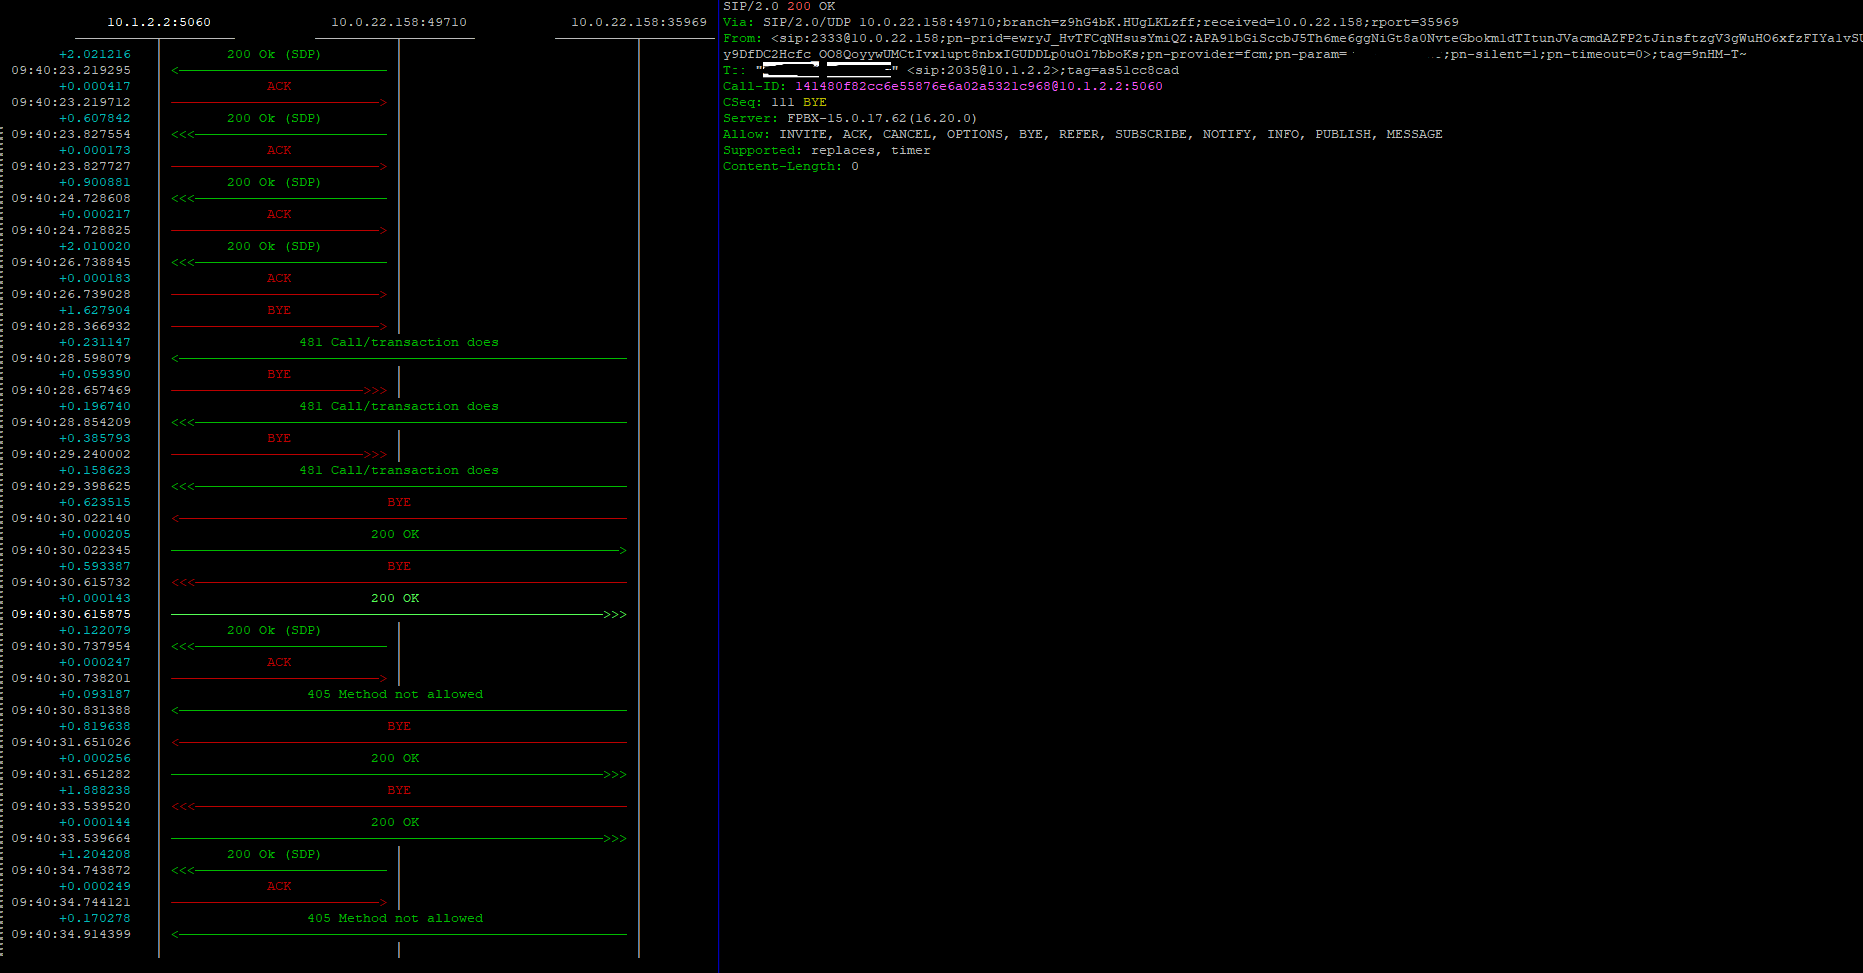Select the first 200 Ok (SDP) message
The height and width of the screenshot is (973, 1863).
274,54
